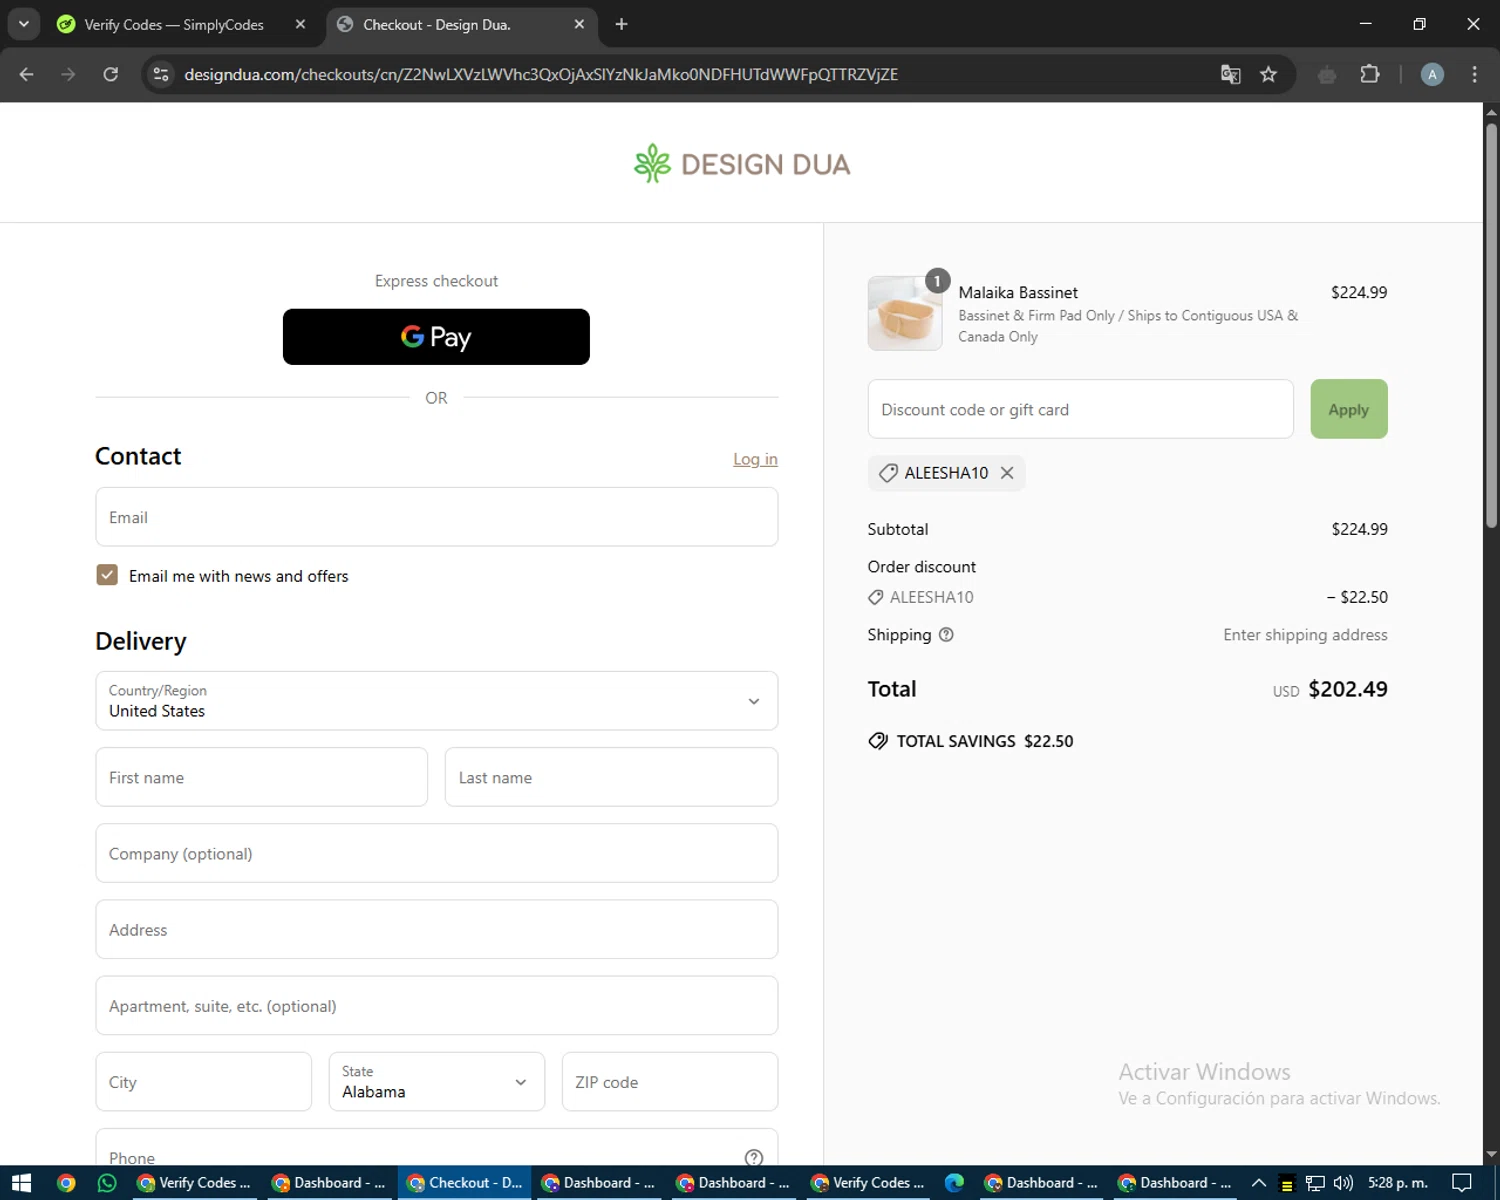Focus the Discount code or gift card field
Viewport: 1500px width, 1200px height.
(x=1081, y=409)
